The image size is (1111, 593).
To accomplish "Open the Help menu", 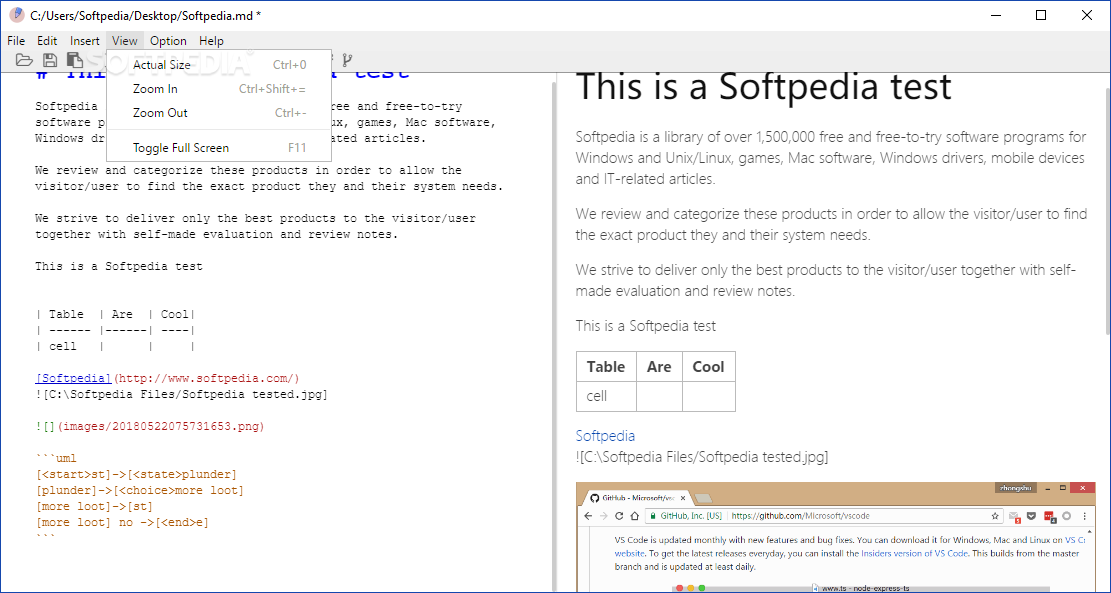I will point(211,41).
